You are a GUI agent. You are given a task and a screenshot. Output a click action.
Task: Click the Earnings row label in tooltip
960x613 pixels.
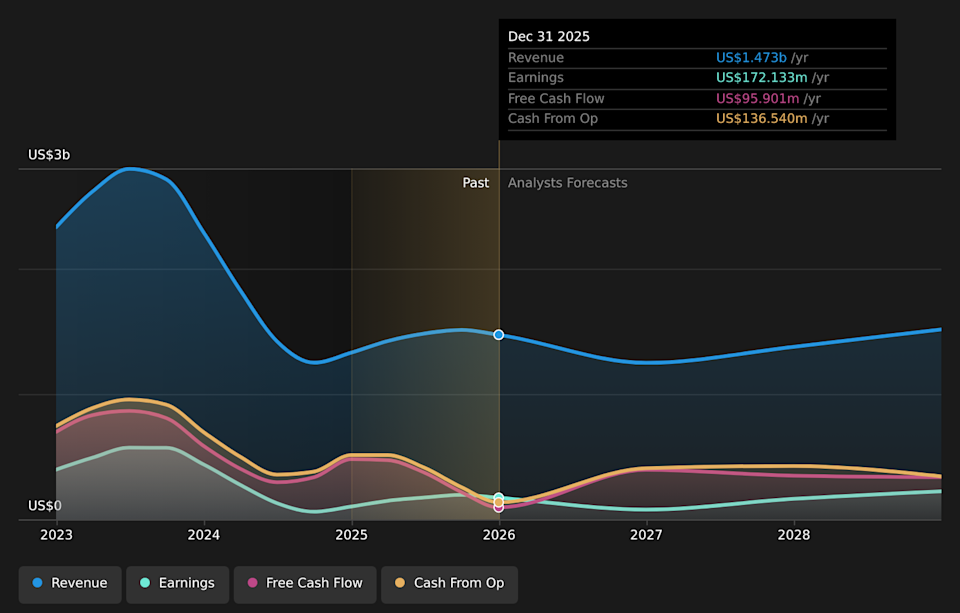coord(536,78)
